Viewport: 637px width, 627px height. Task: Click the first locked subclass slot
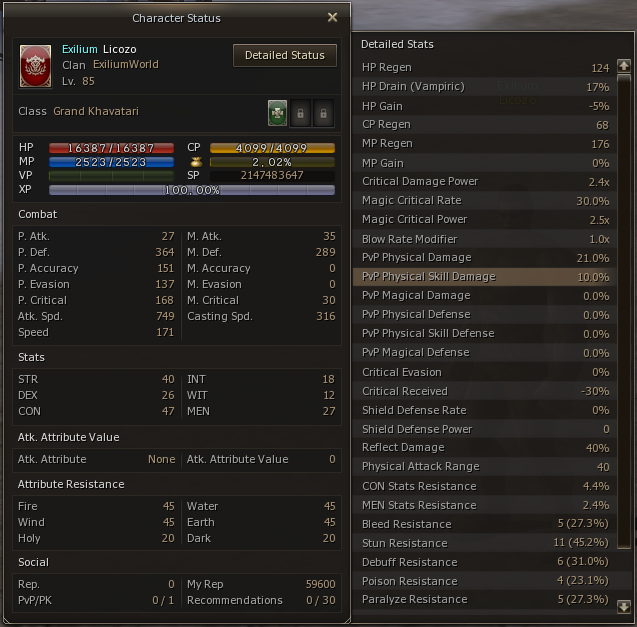[300, 113]
